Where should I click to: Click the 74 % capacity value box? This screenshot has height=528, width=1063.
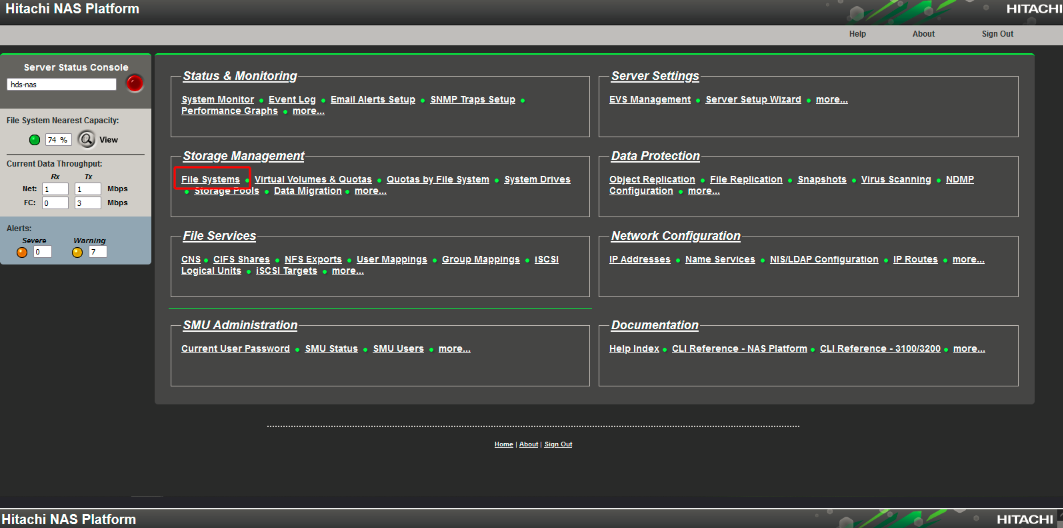click(58, 140)
